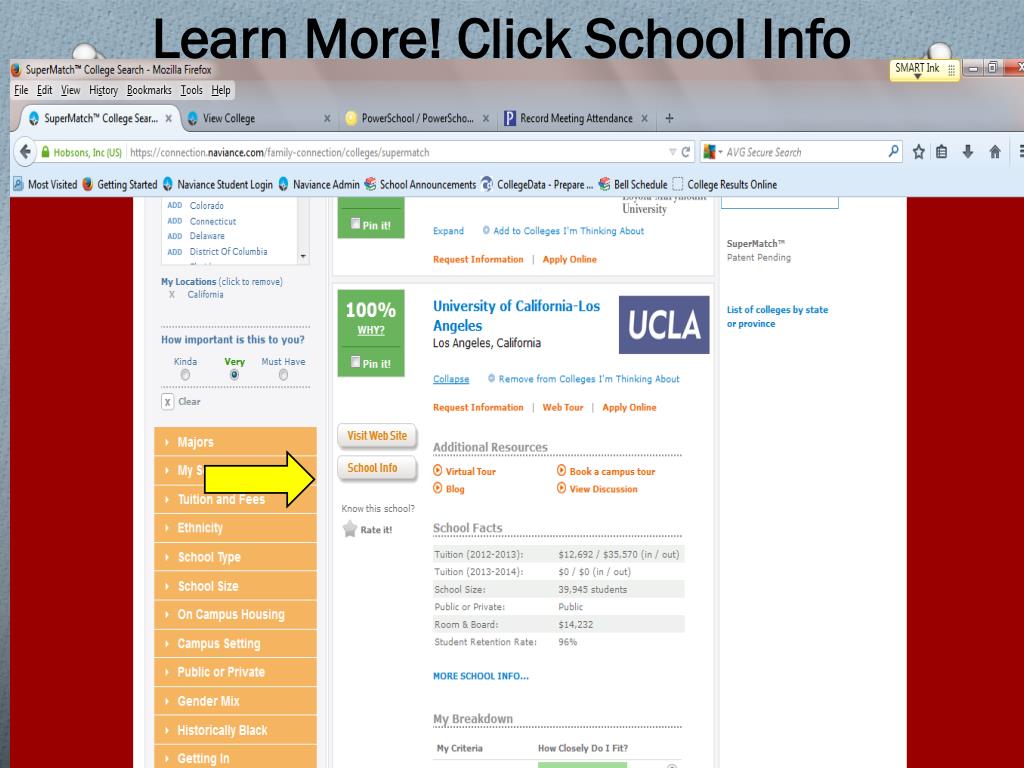This screenshot has width=1024, height=768.
Task: Open the File menu
Action: 21,90
